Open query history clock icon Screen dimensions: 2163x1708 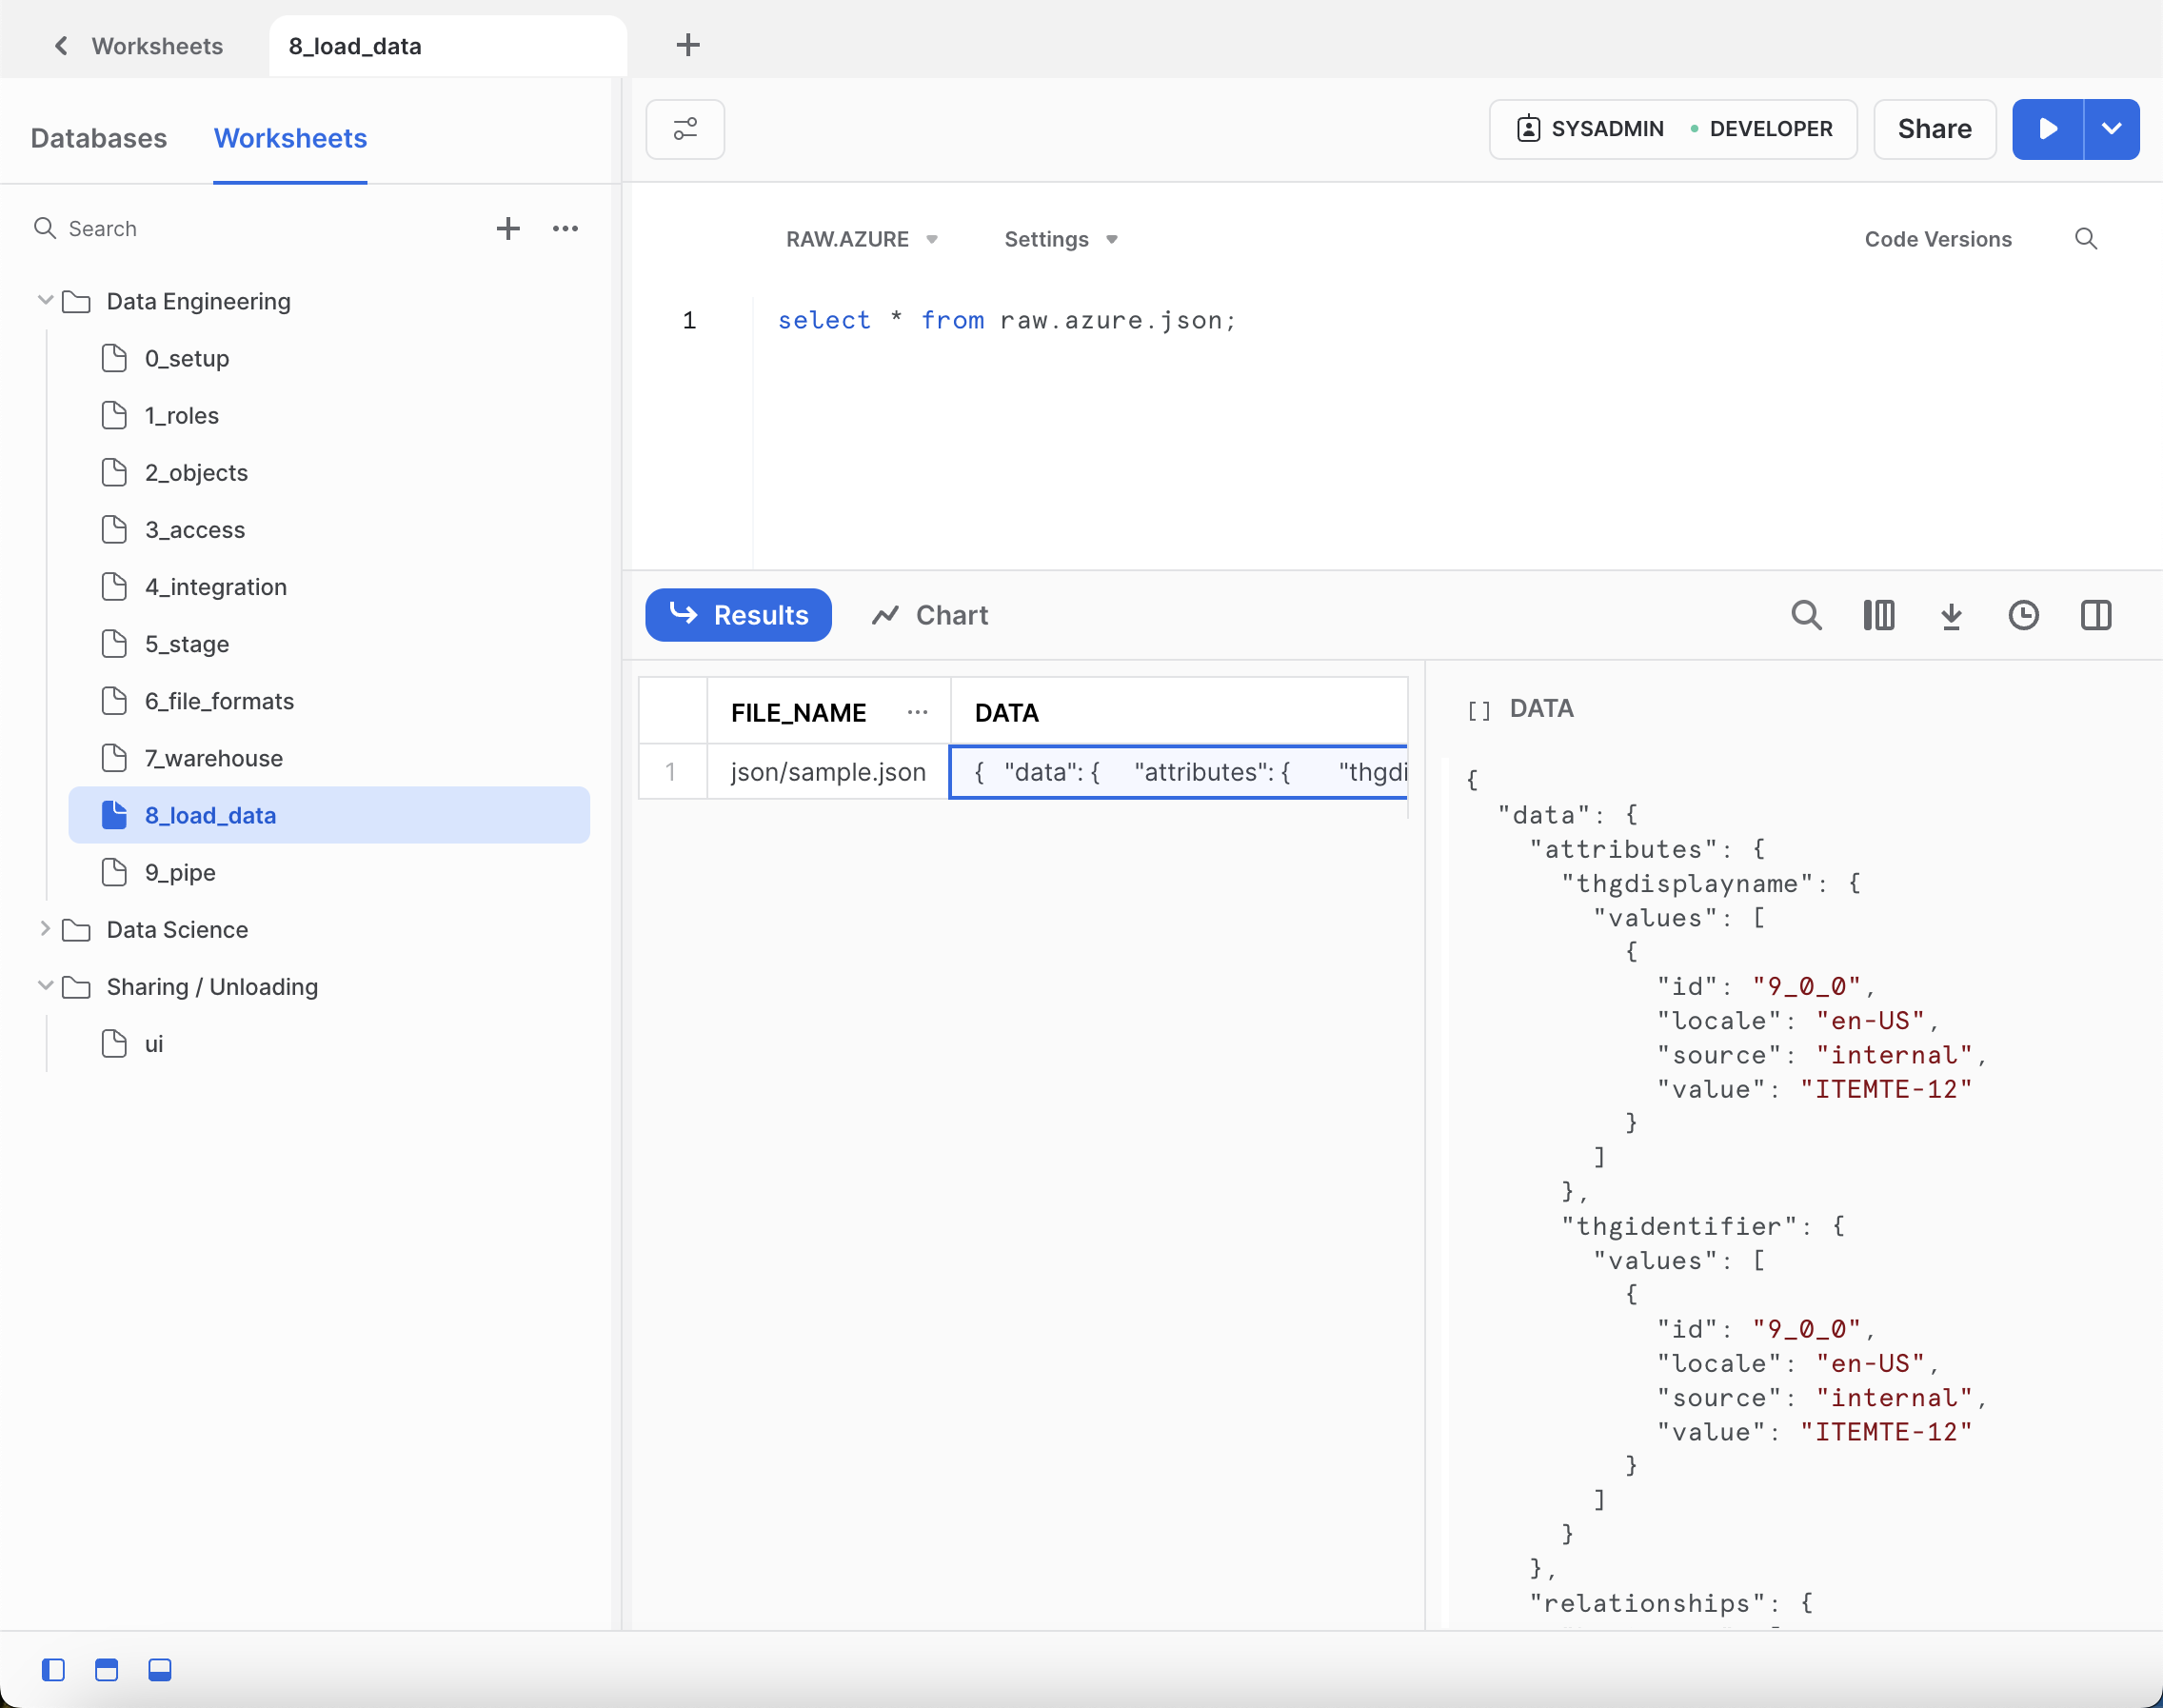point(2023,615)
